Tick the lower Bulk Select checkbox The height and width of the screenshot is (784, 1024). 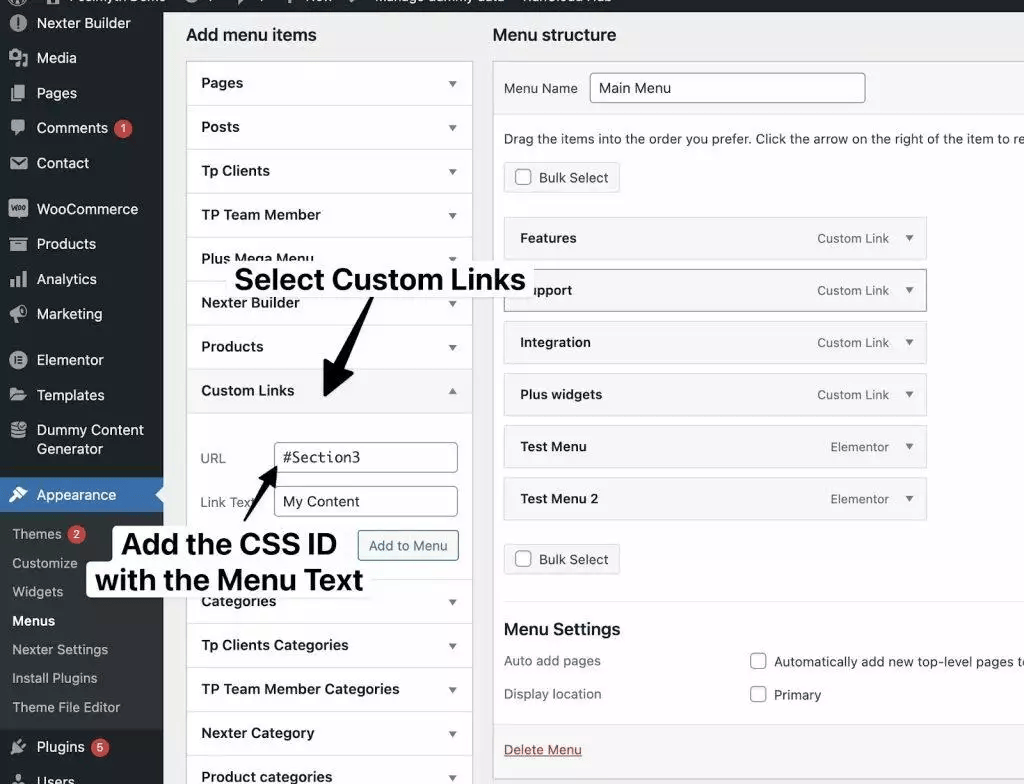click(x=523, y=559)
